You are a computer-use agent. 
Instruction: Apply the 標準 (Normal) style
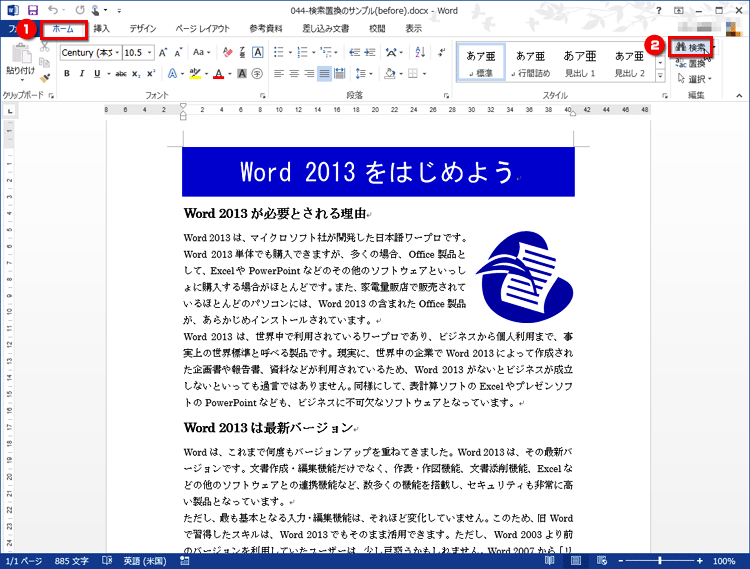coord(481,63)
